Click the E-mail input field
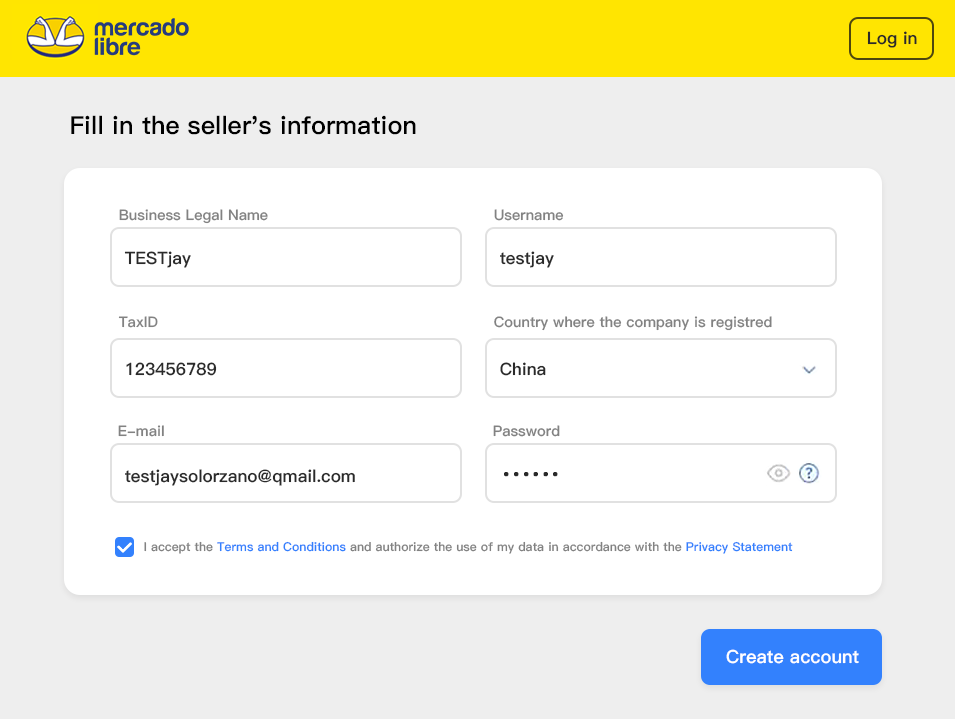 click(x=285, y=476)
